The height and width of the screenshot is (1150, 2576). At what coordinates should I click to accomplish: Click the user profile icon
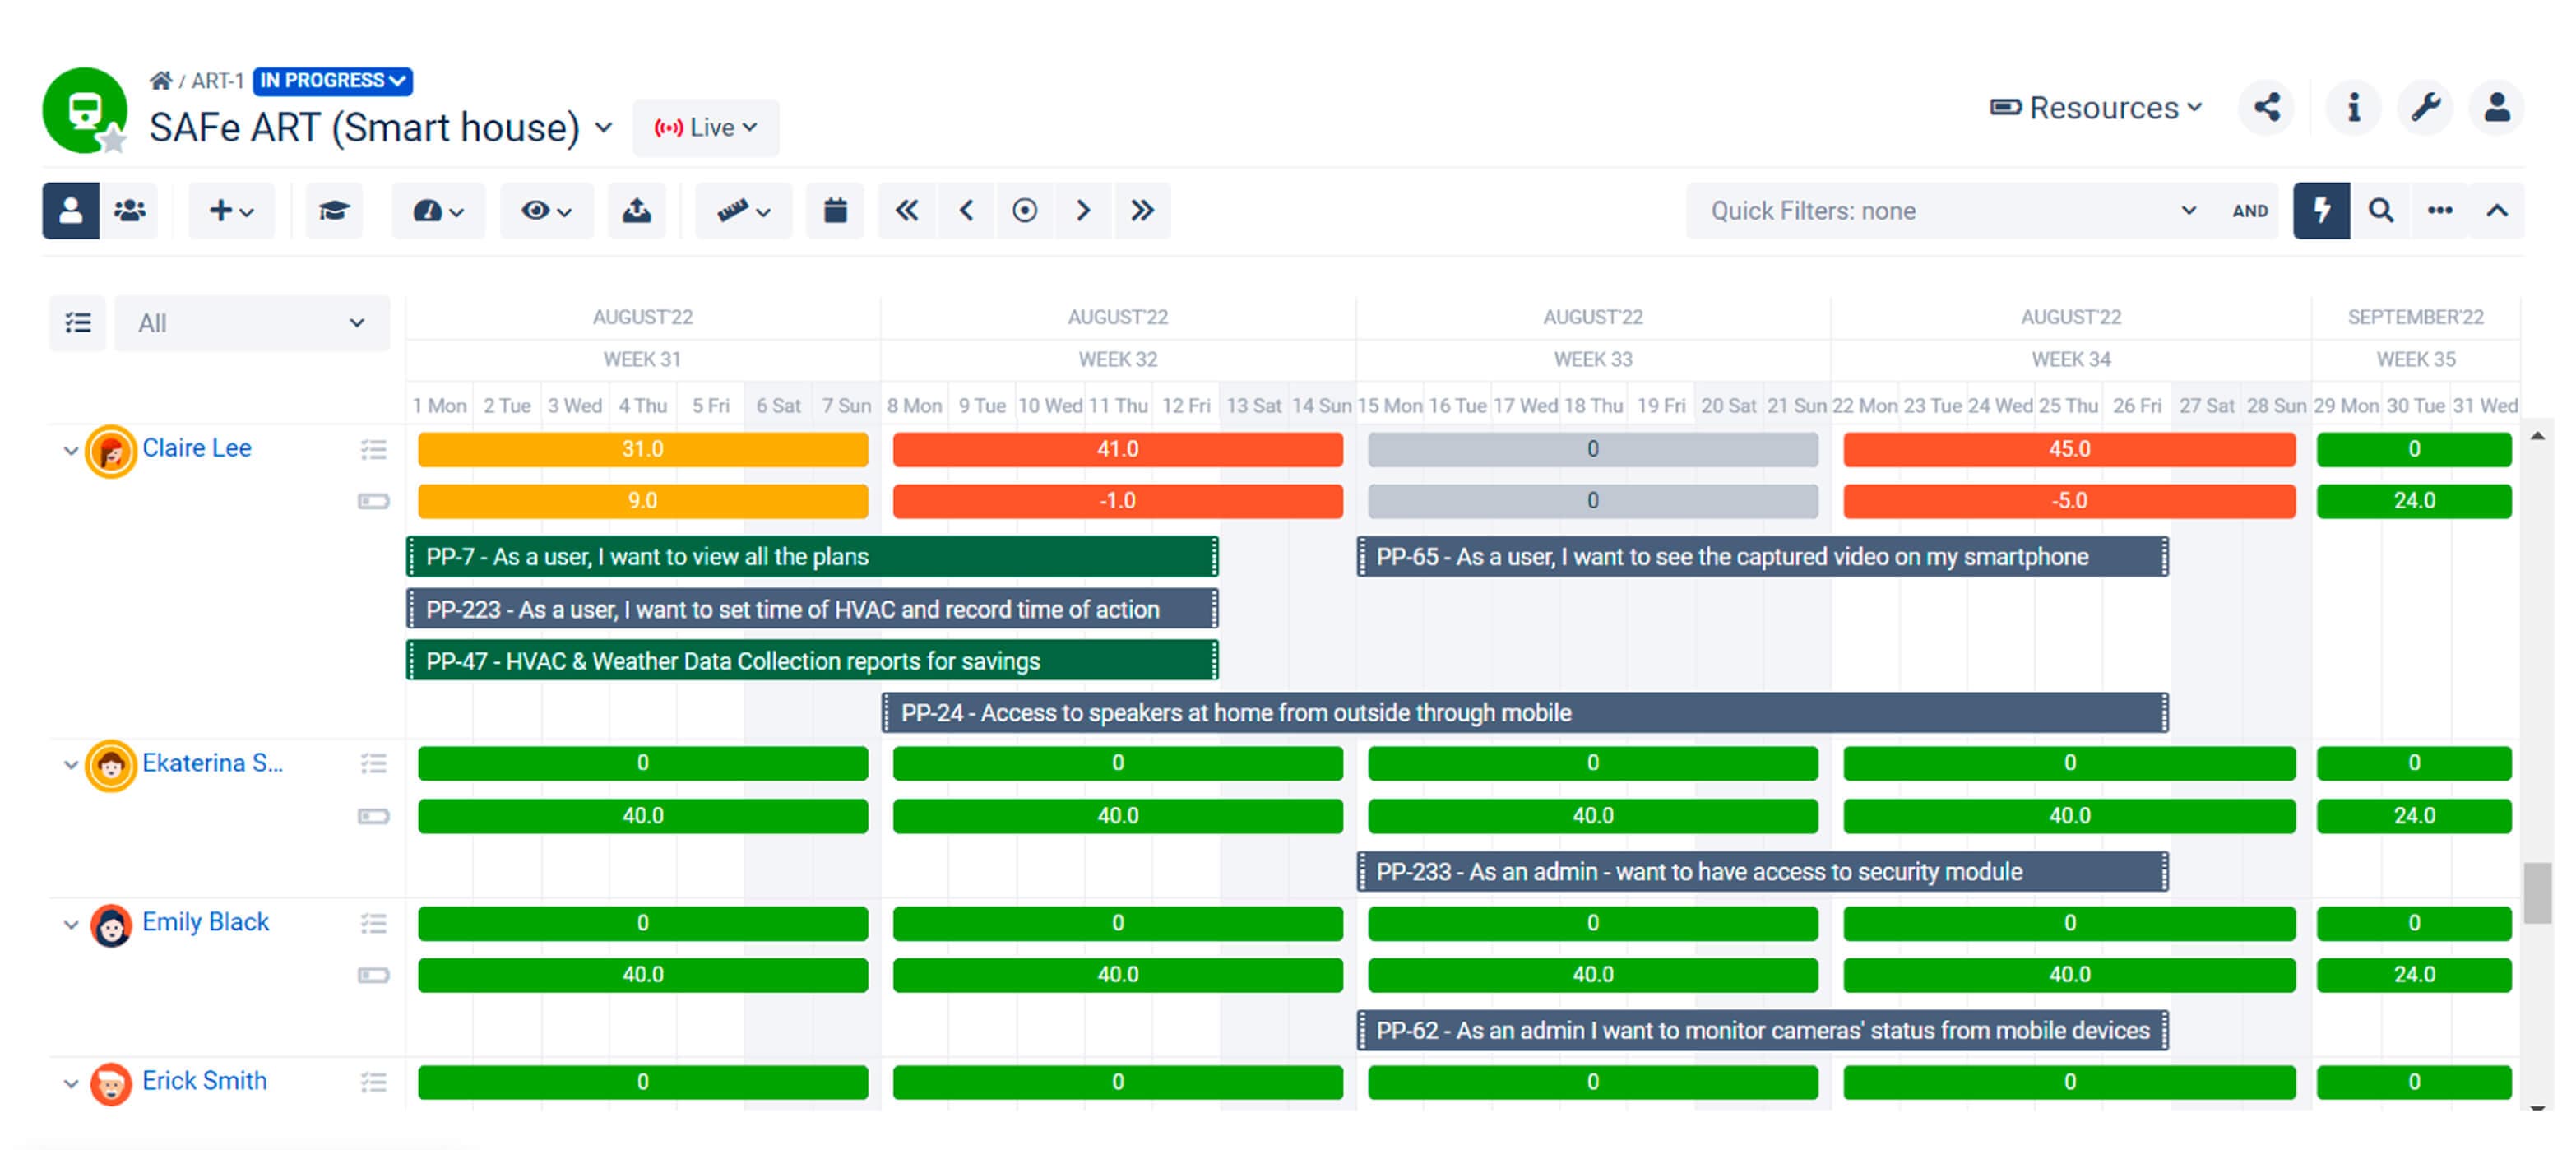[2497, 107]
